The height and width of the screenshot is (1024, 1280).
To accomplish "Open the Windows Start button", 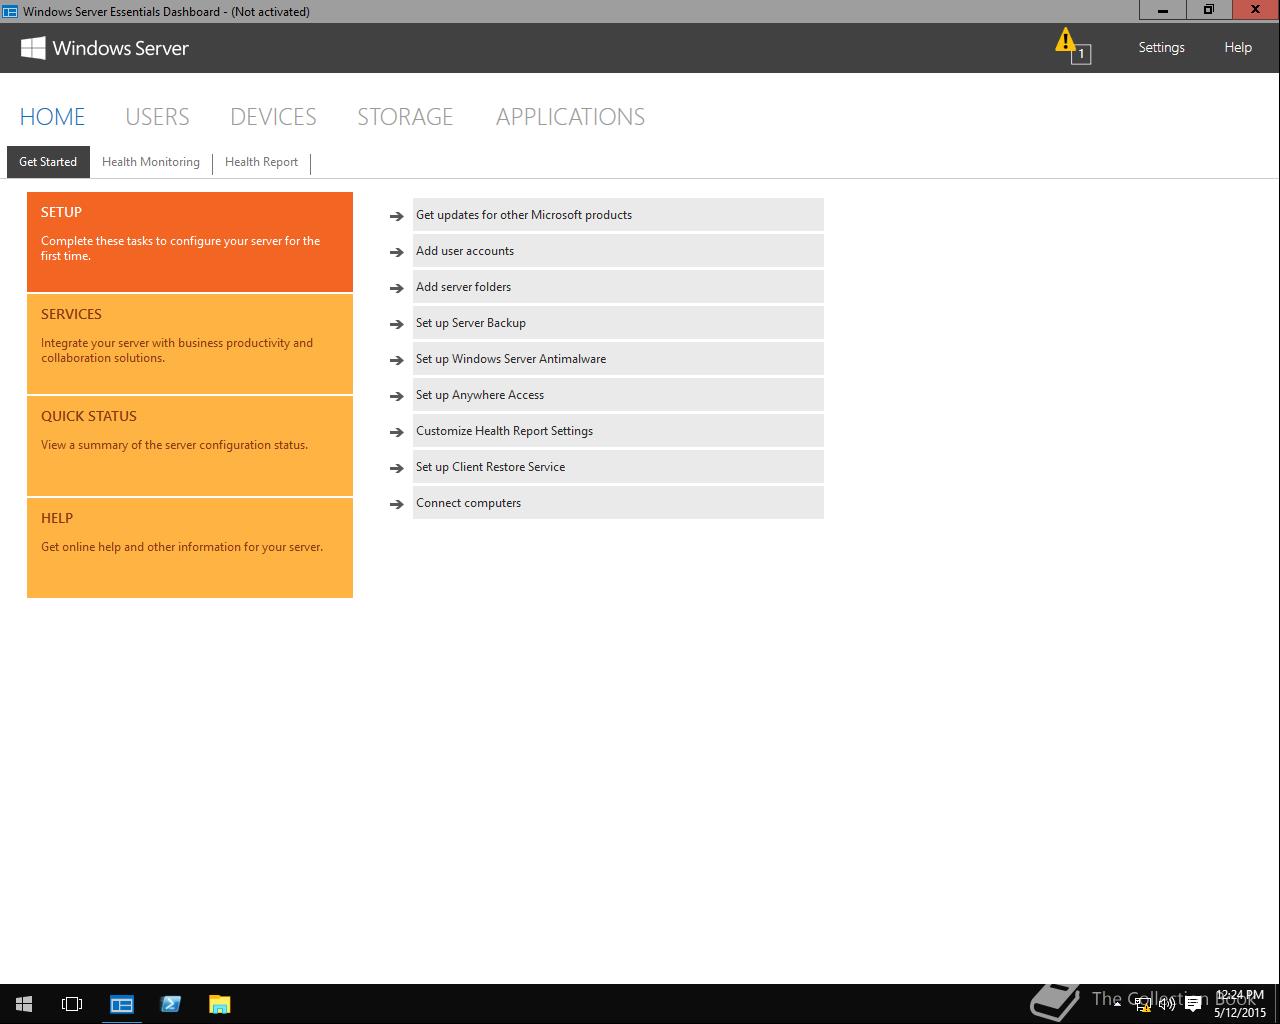I will (x=24, y=1004).
